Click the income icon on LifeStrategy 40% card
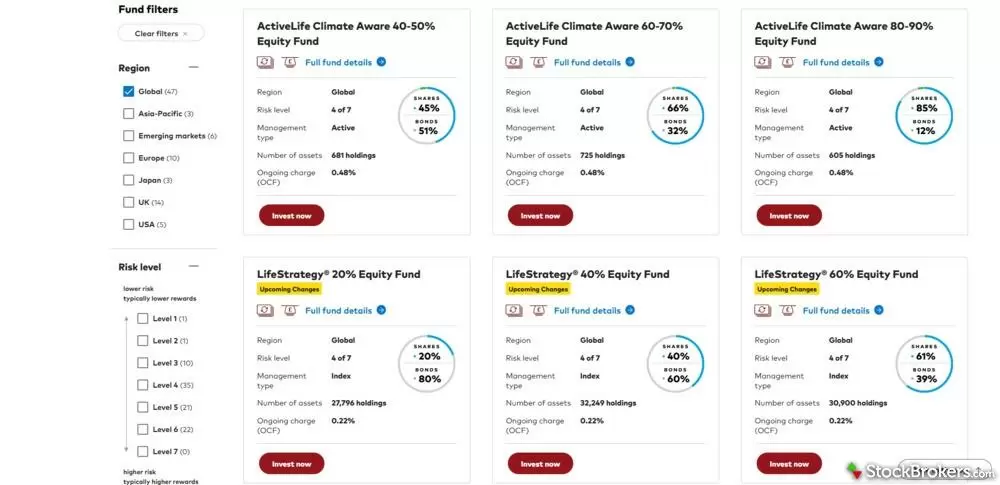This screenshot has width=1000, height=485. 539,310
